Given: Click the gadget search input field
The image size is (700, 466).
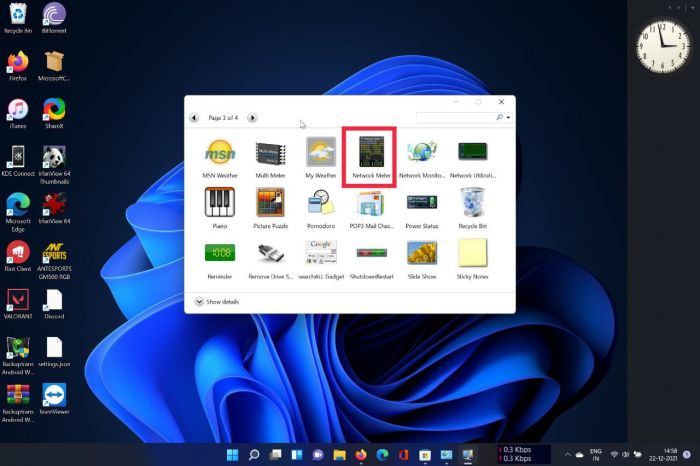Looking at the screenshot, I should 455,117.
